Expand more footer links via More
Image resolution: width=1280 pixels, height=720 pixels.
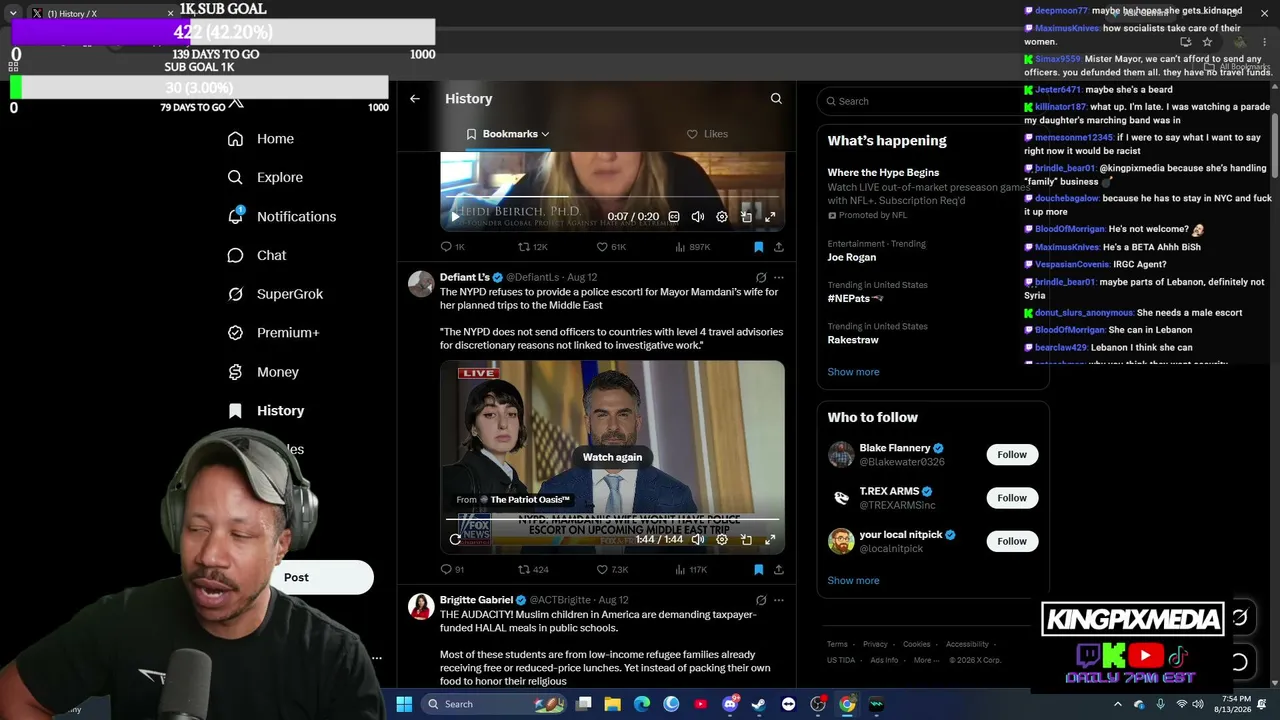(x=926, y=660)
